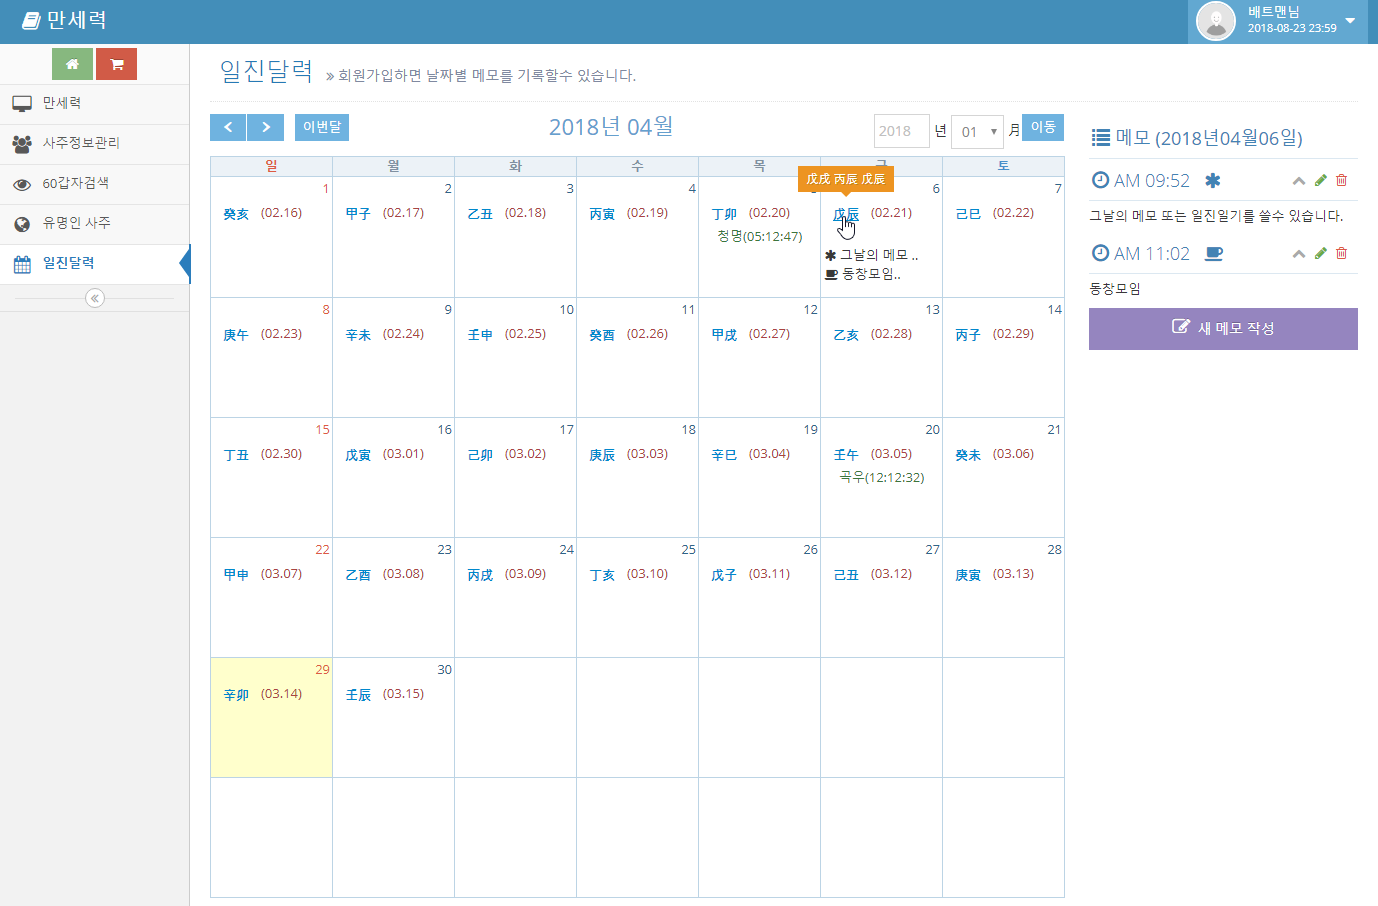The width and height of the screenshot is (1378, 906).
Task: Click the 이번달 button
Action: pyautogui.click(x=322, y=127)
